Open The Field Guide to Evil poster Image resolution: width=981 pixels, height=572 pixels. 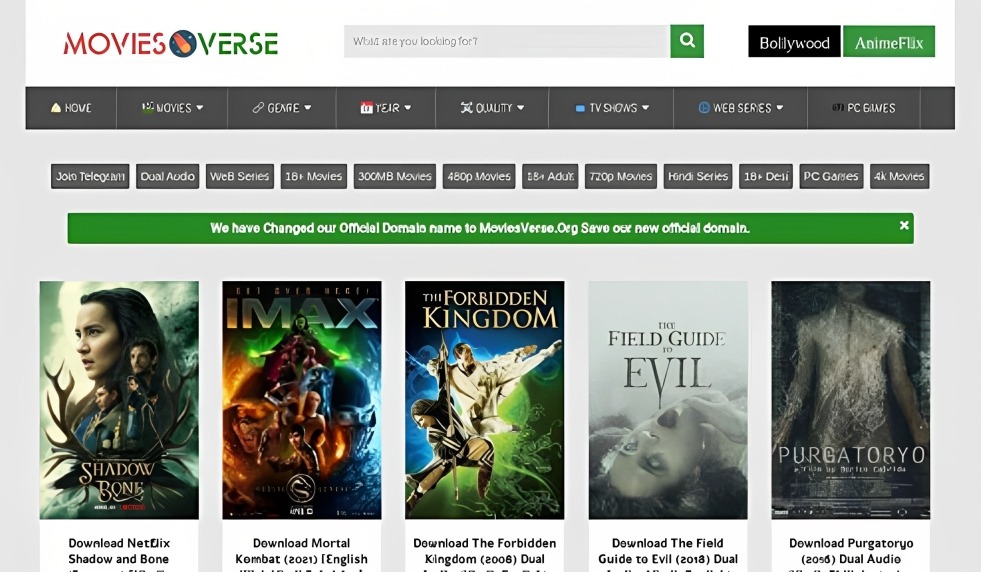pyautogui.click(x=668, y=400)
